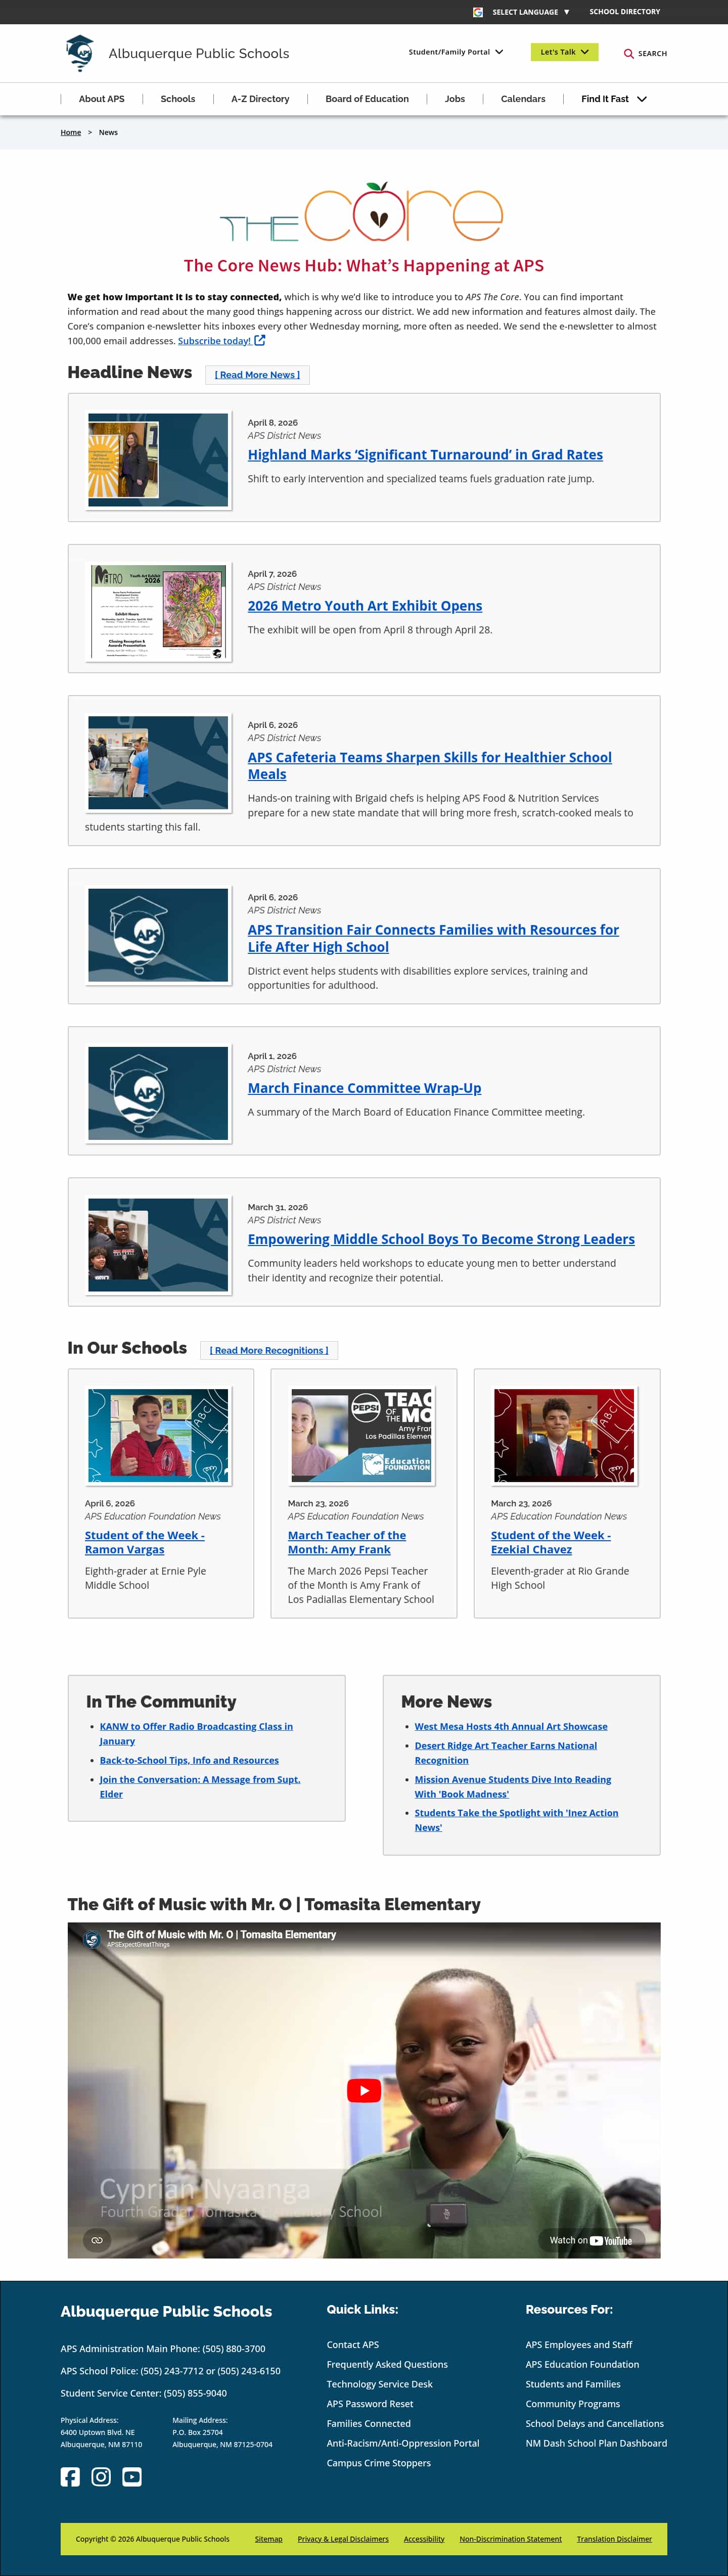728x2576 pixels.
Task: Open Technology Service Desk link
Action: click(x=380, y=2384)
